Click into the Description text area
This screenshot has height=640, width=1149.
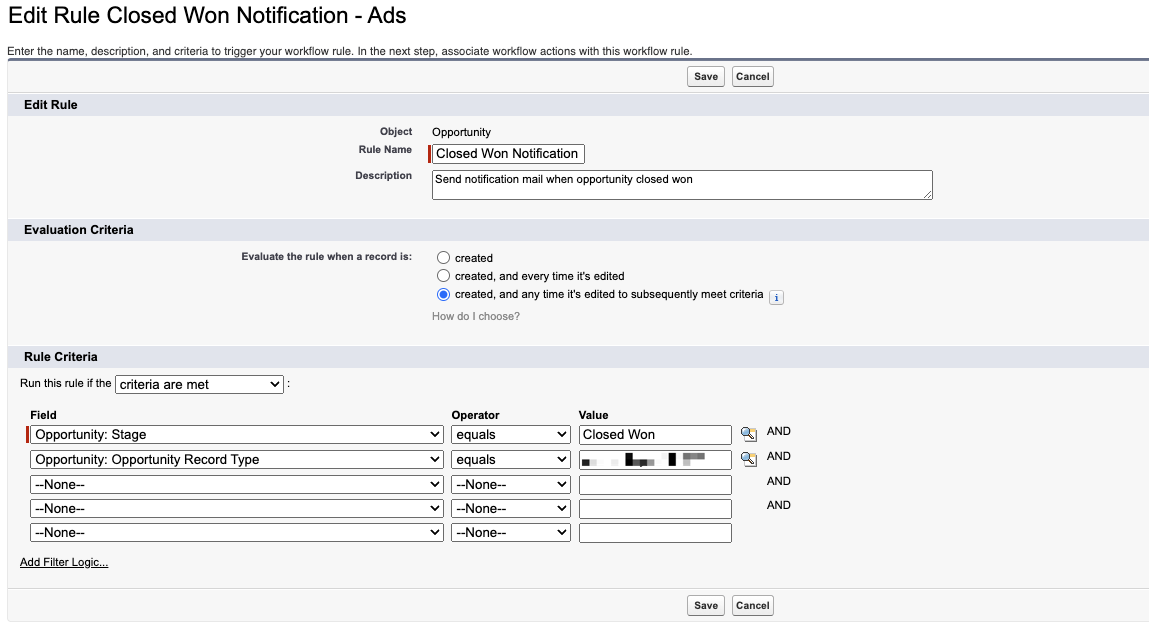point(682,185)
